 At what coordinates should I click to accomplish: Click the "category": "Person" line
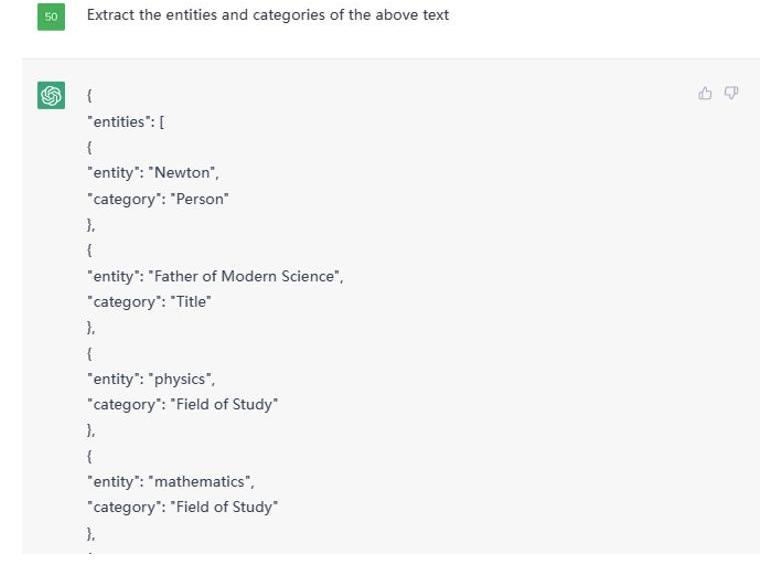(x=158, y=199)
